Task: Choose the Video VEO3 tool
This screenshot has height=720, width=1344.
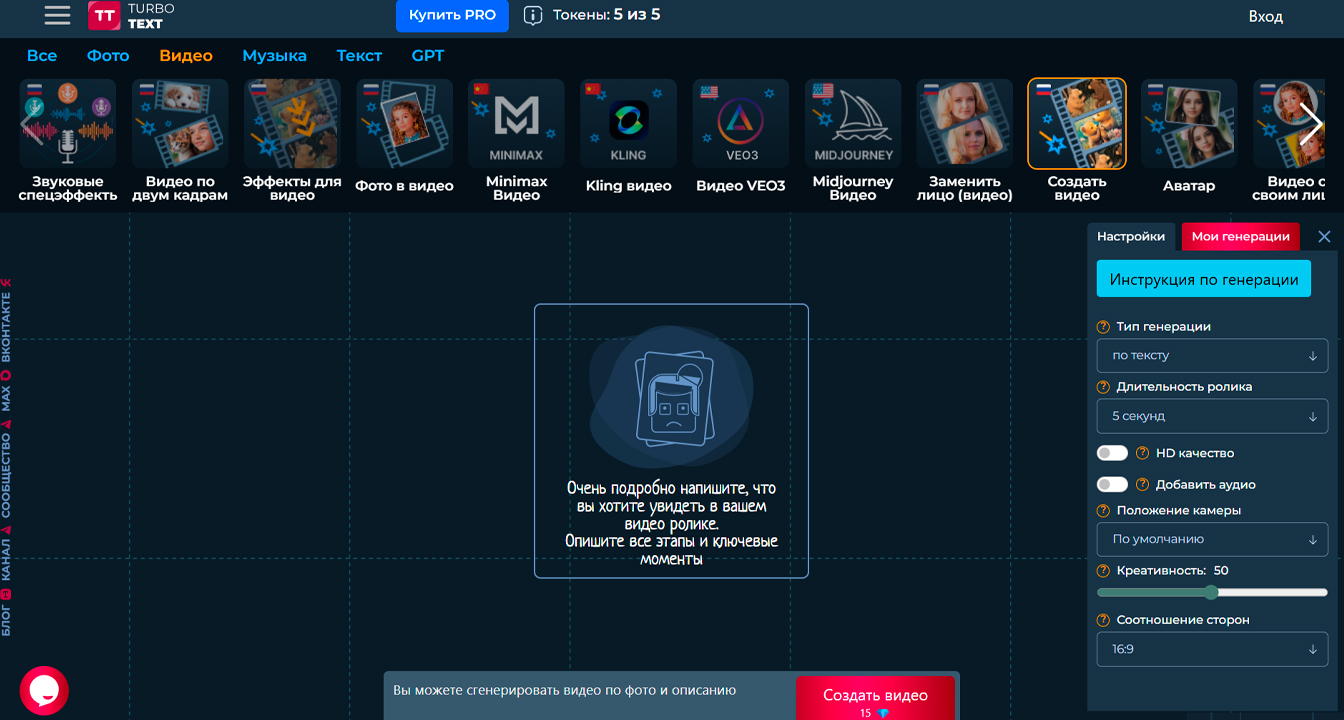Action: [x=740, y=125]
